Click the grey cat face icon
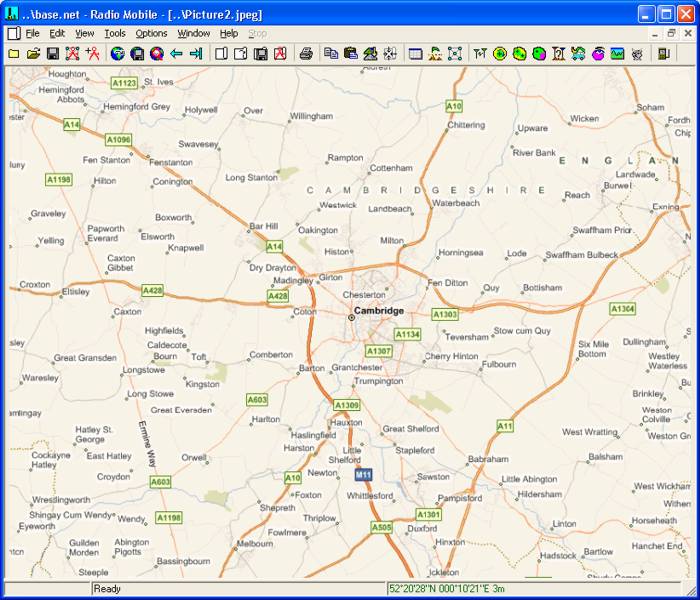The image size is (700, 600). point(637,54)
